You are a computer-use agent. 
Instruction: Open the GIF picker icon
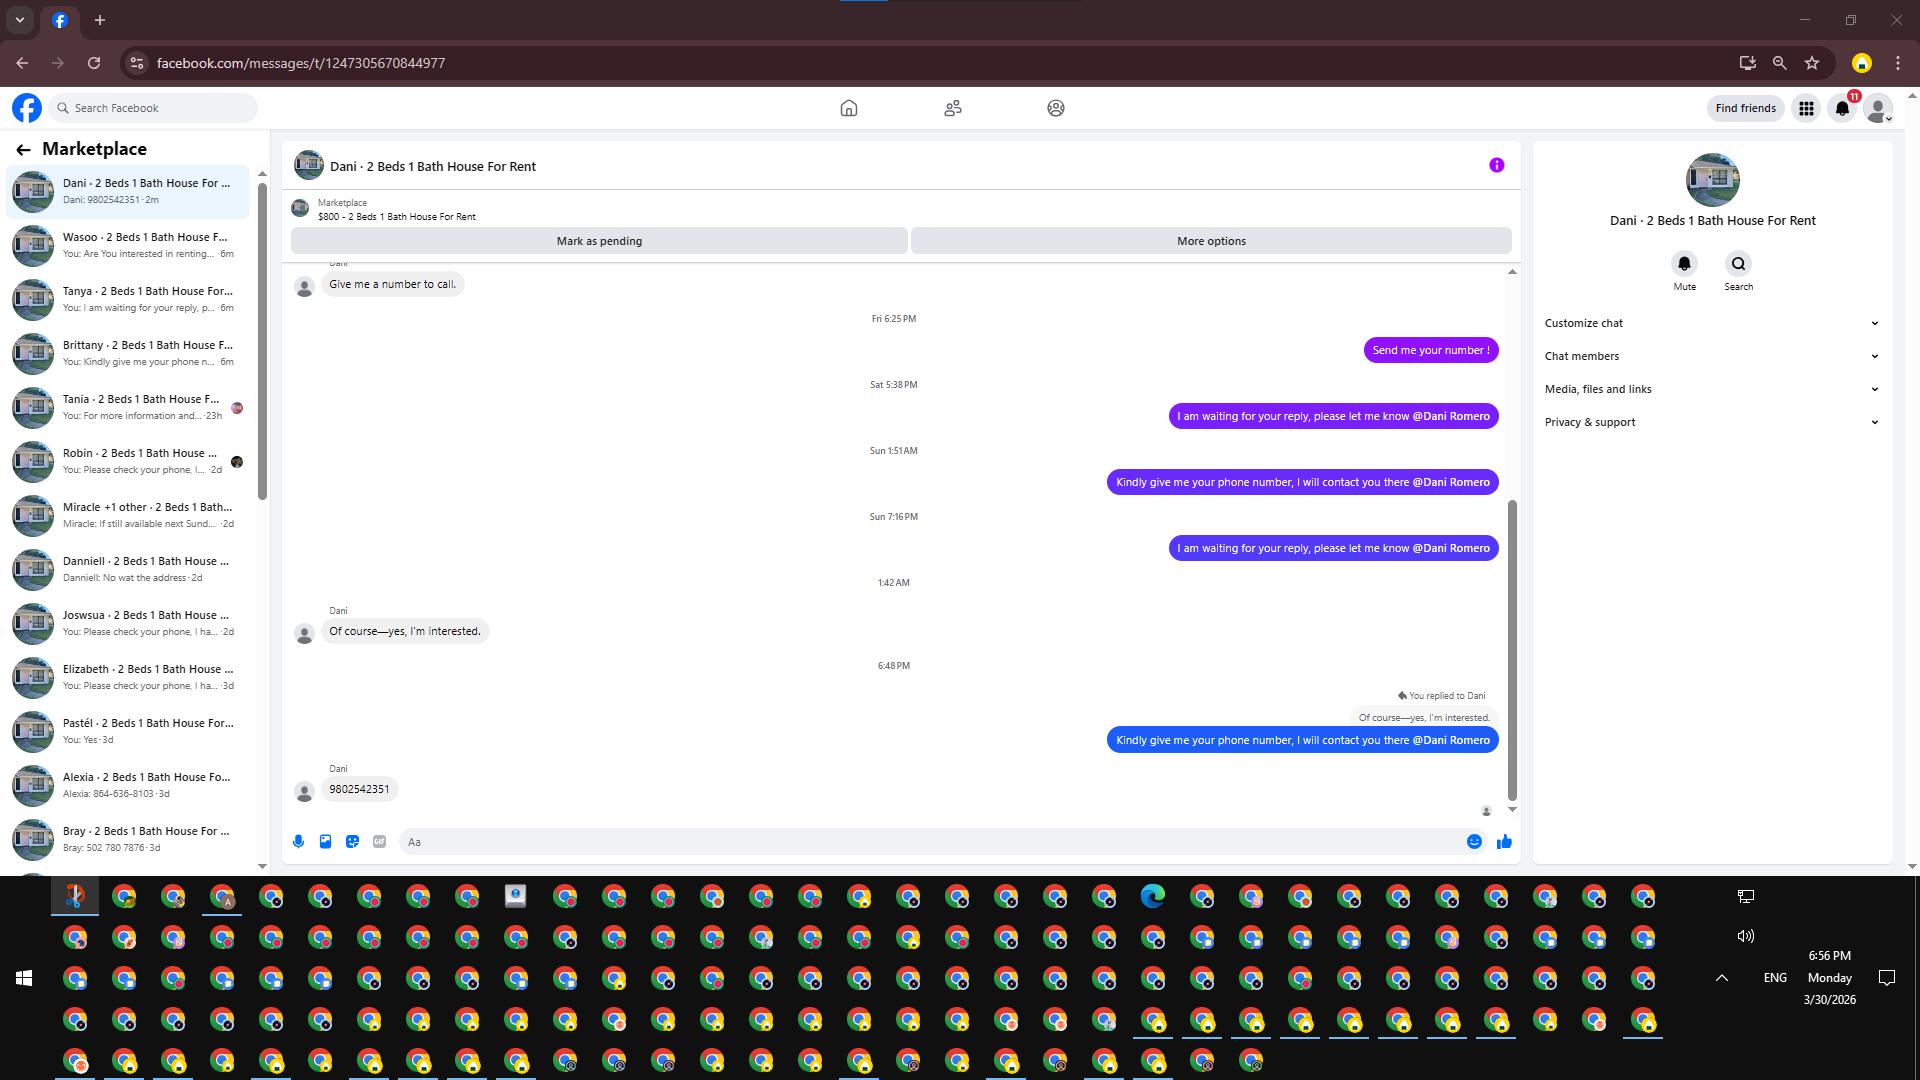379,842
